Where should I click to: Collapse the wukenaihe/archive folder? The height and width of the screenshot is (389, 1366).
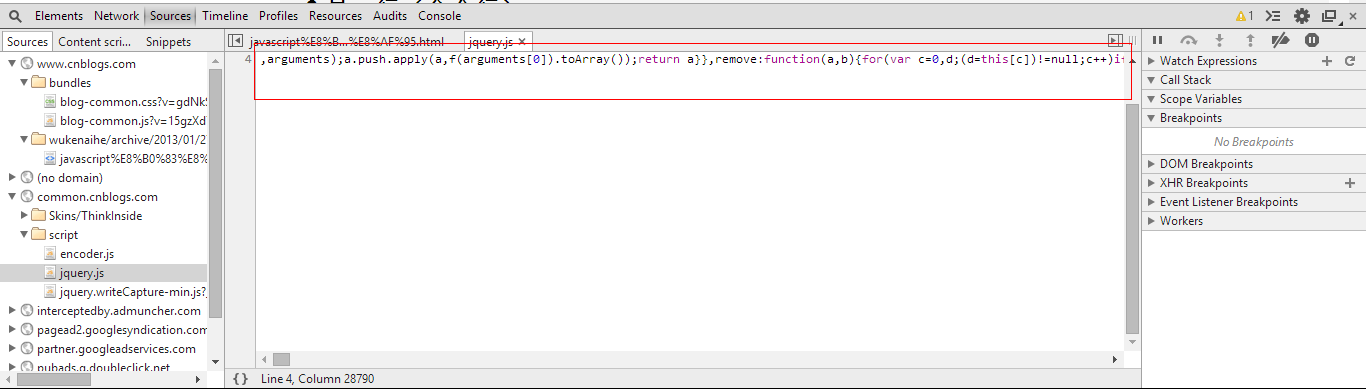tap(24, 140)
